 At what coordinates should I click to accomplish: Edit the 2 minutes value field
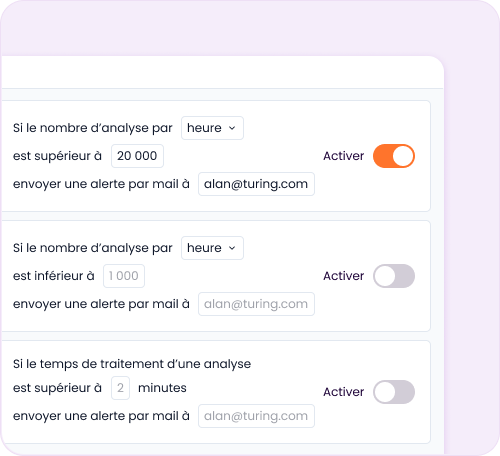click(x=120, y=388)
